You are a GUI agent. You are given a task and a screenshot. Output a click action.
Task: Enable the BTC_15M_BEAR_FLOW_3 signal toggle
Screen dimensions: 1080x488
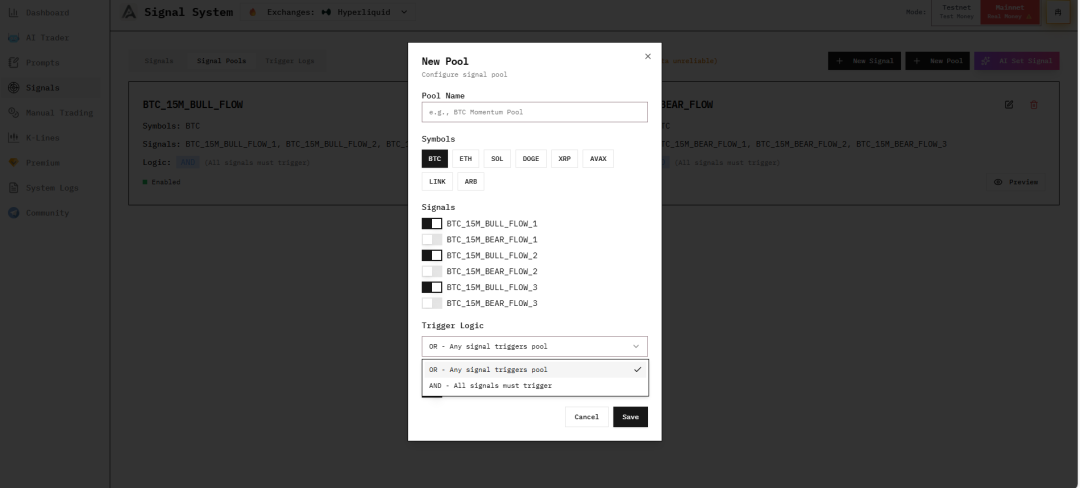[x=432, y=303]
